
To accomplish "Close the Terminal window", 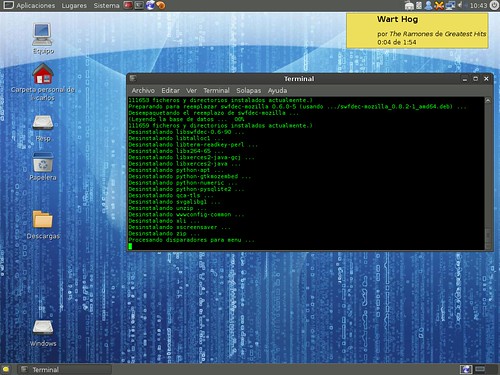I will pyautogui.click(x=486, y=79).
